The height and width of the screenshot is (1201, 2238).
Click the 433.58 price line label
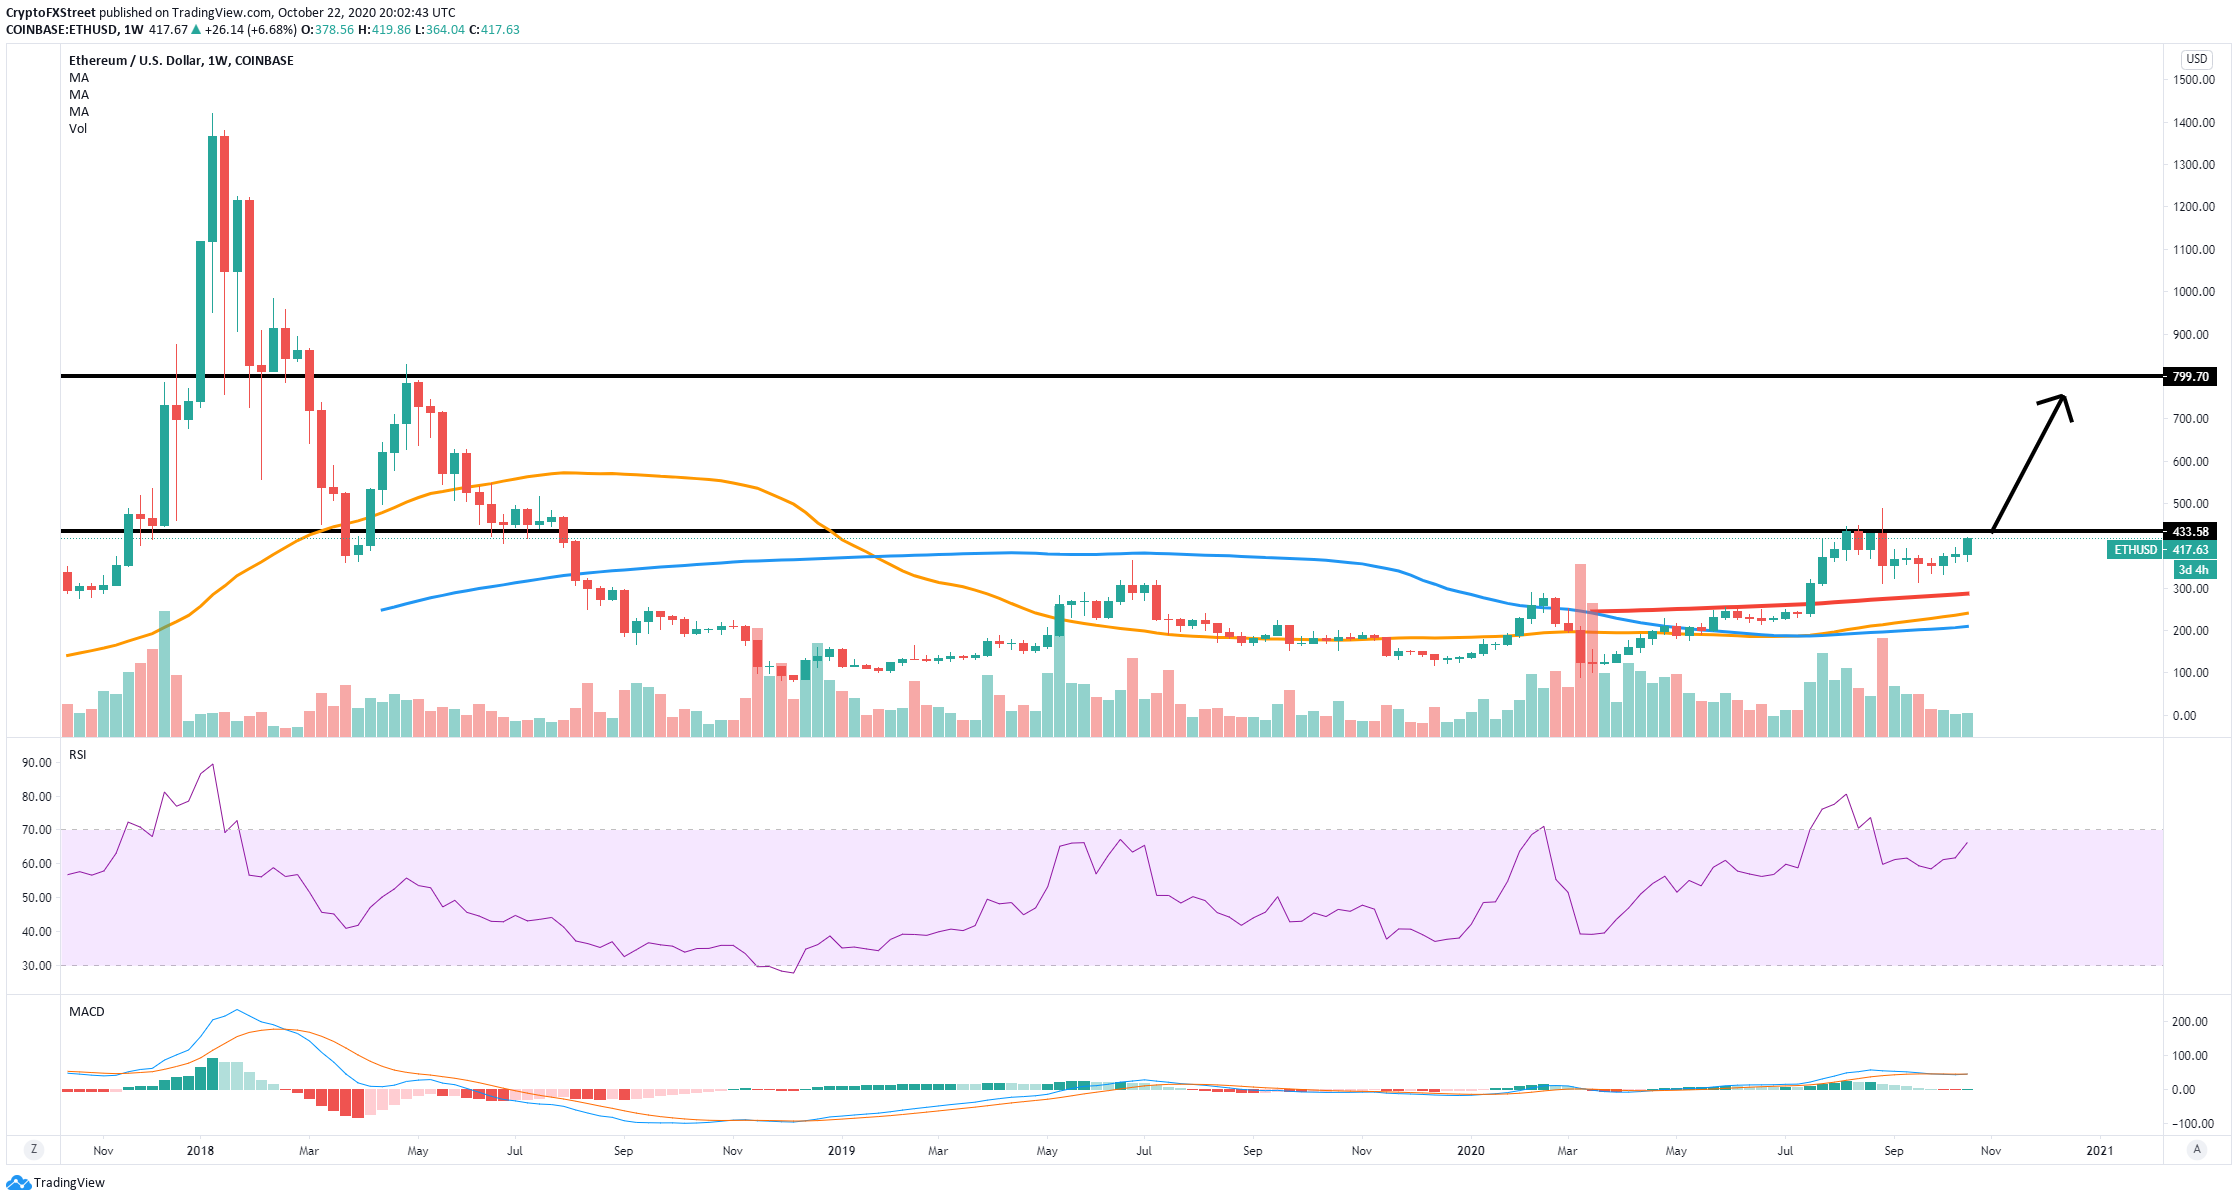click(x=2190, y=532)
